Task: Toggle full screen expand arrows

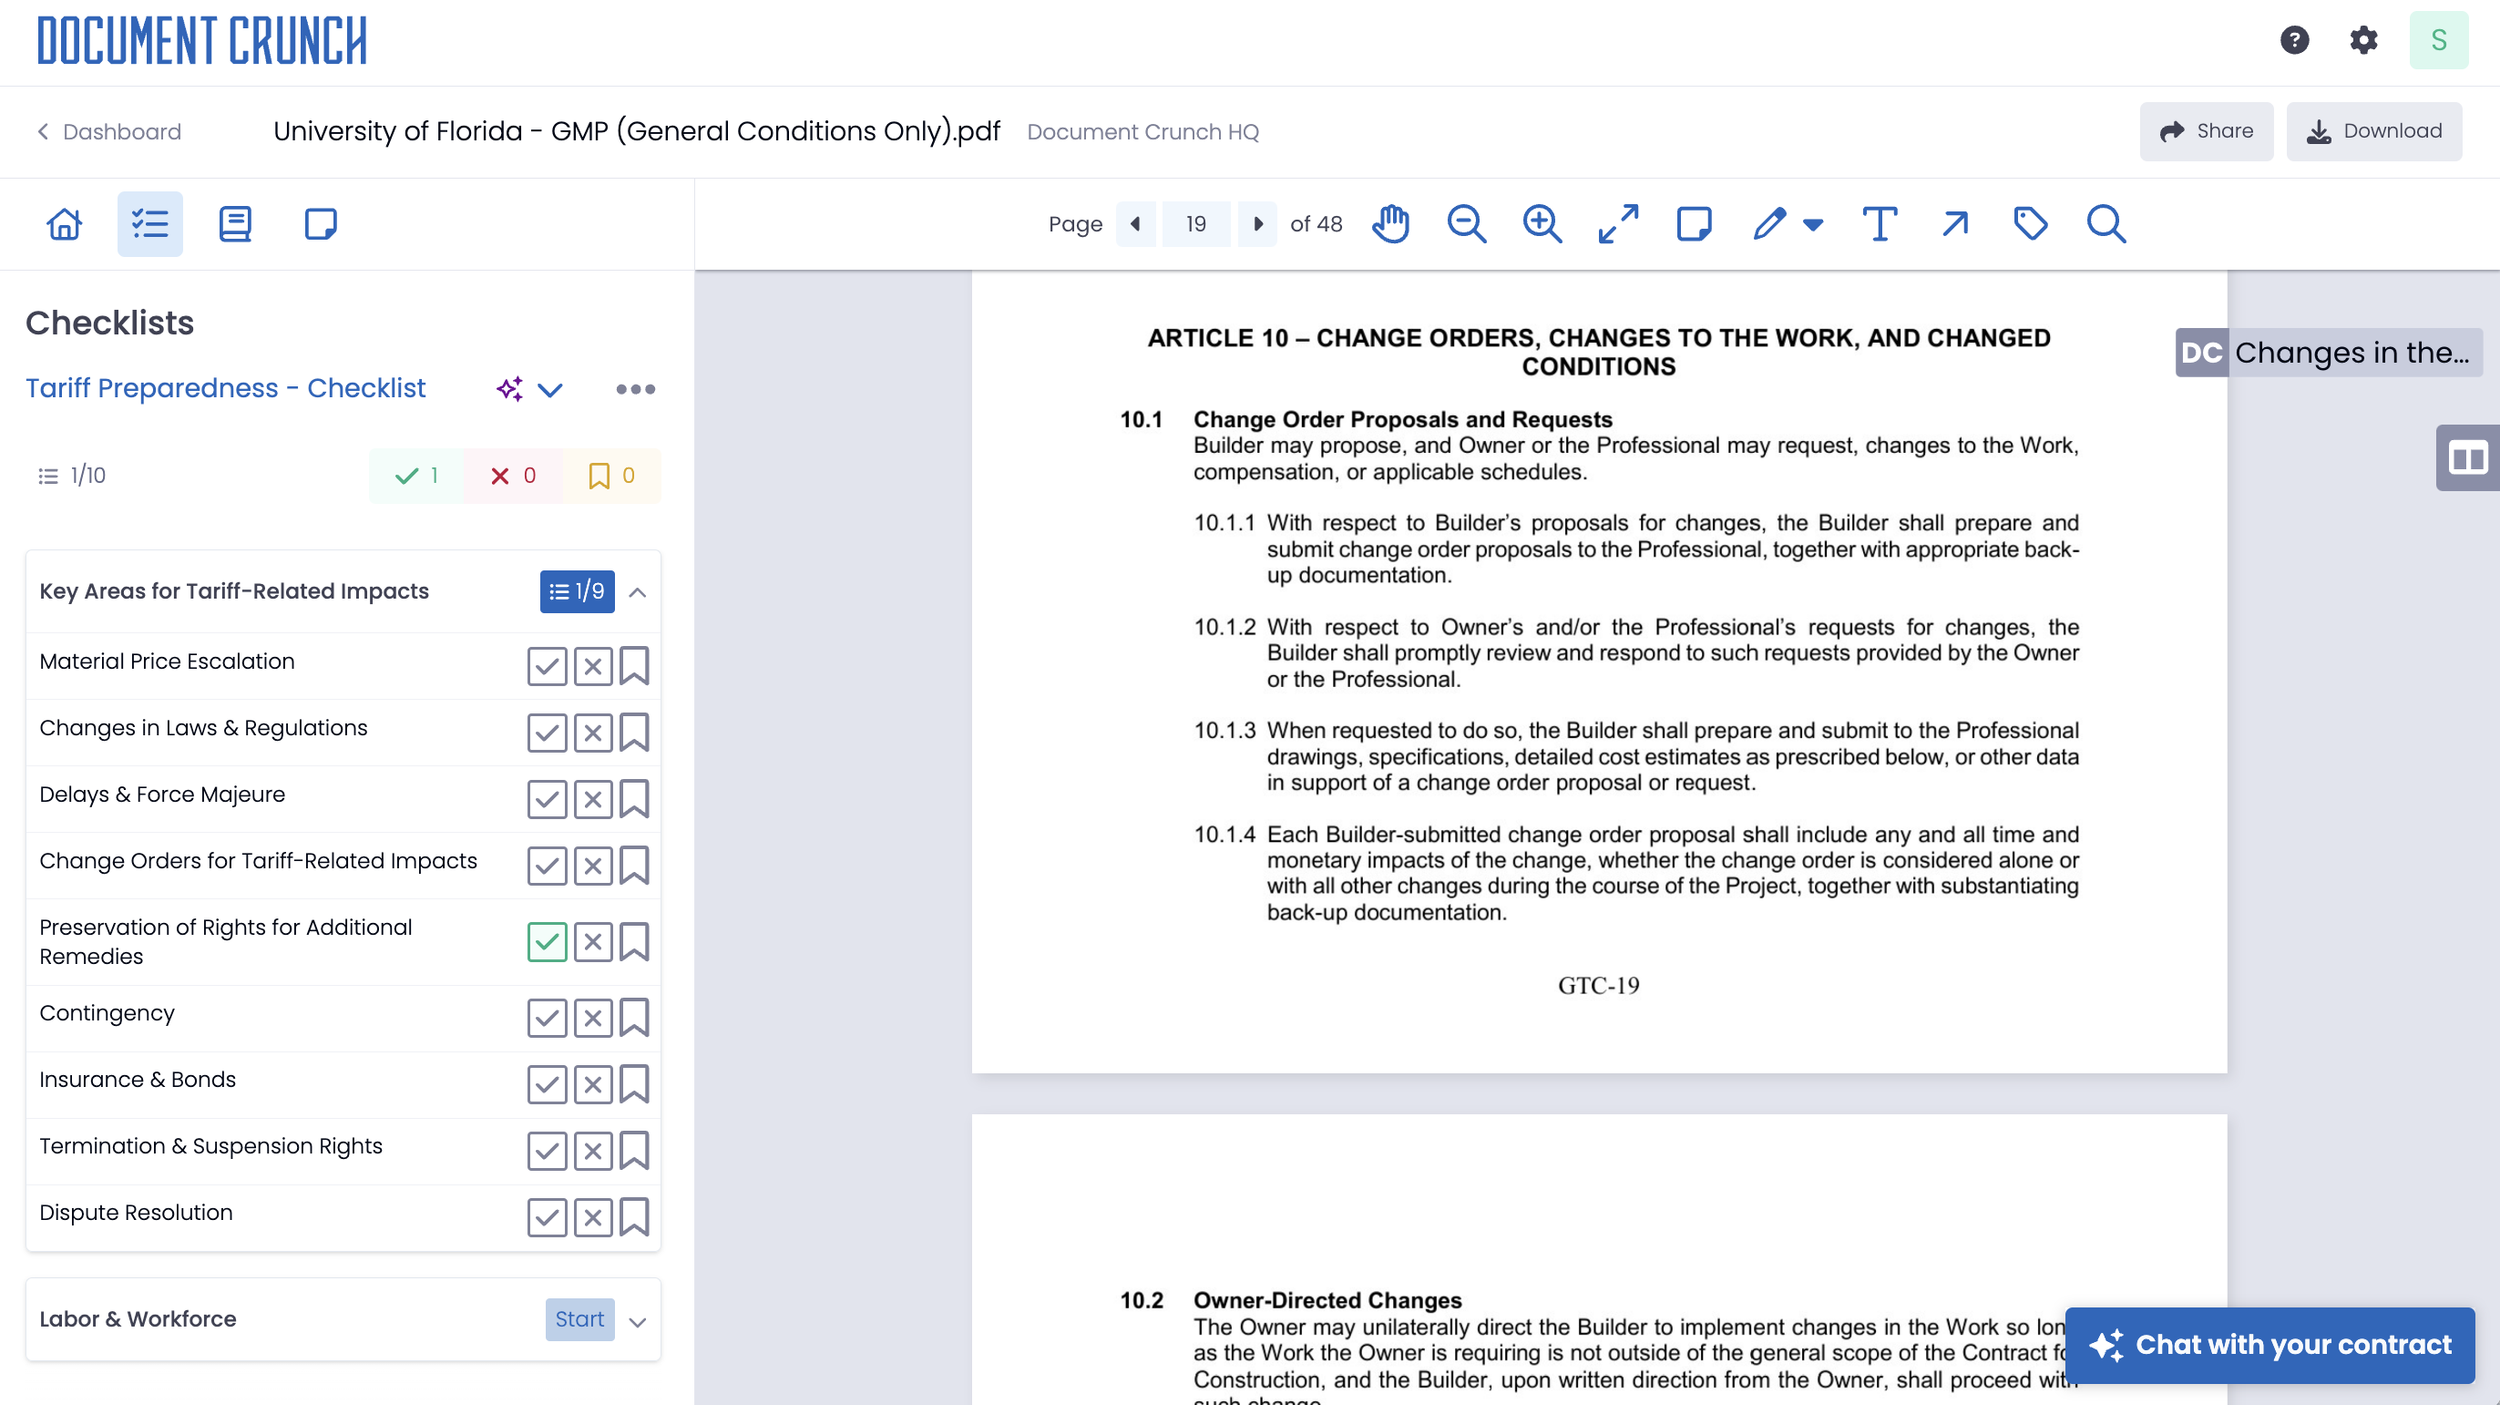Action: pos(1618,224)
